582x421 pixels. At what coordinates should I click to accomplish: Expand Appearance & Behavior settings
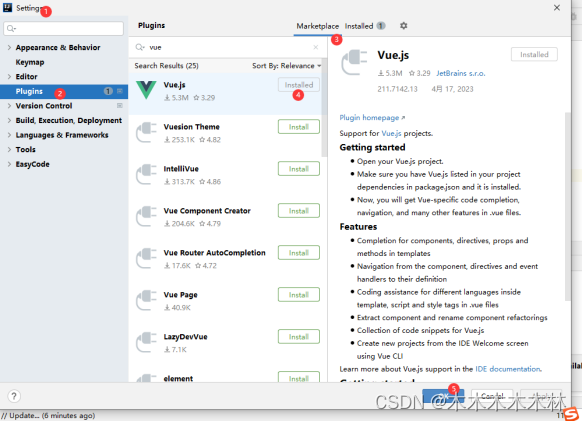click(x=9, y=48)
